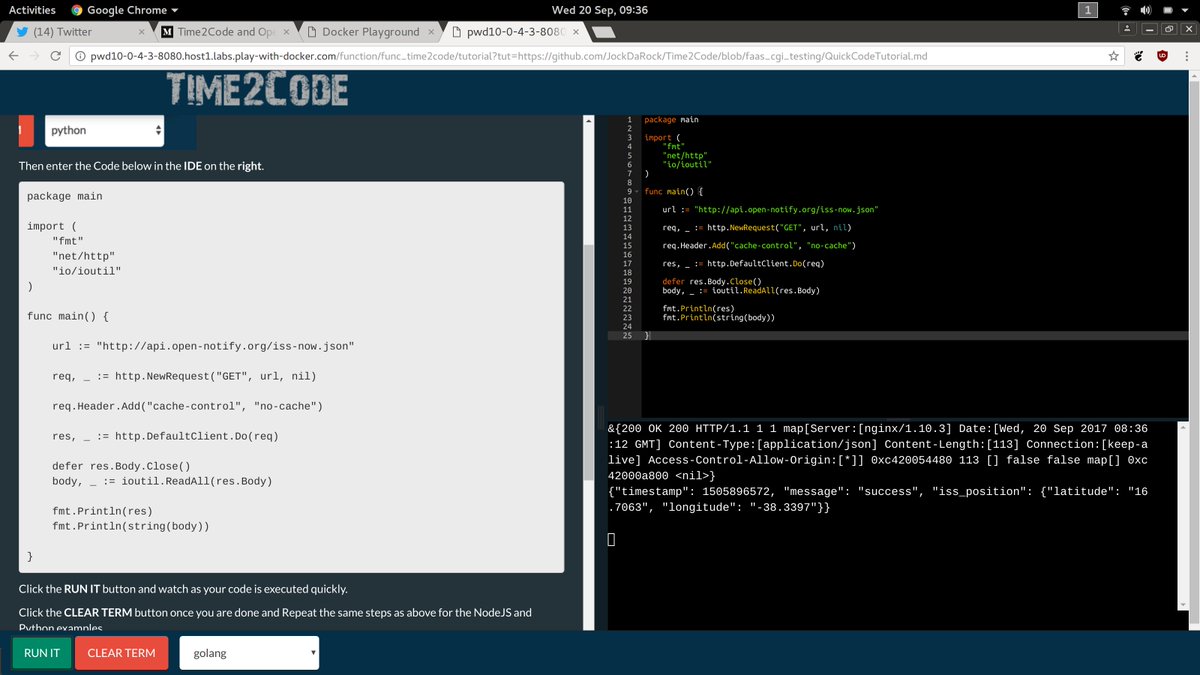This screenshot has height=675, width=1200.
Task: Click the 'Then enter the Code below' instruction
Action: coord(141,165)
